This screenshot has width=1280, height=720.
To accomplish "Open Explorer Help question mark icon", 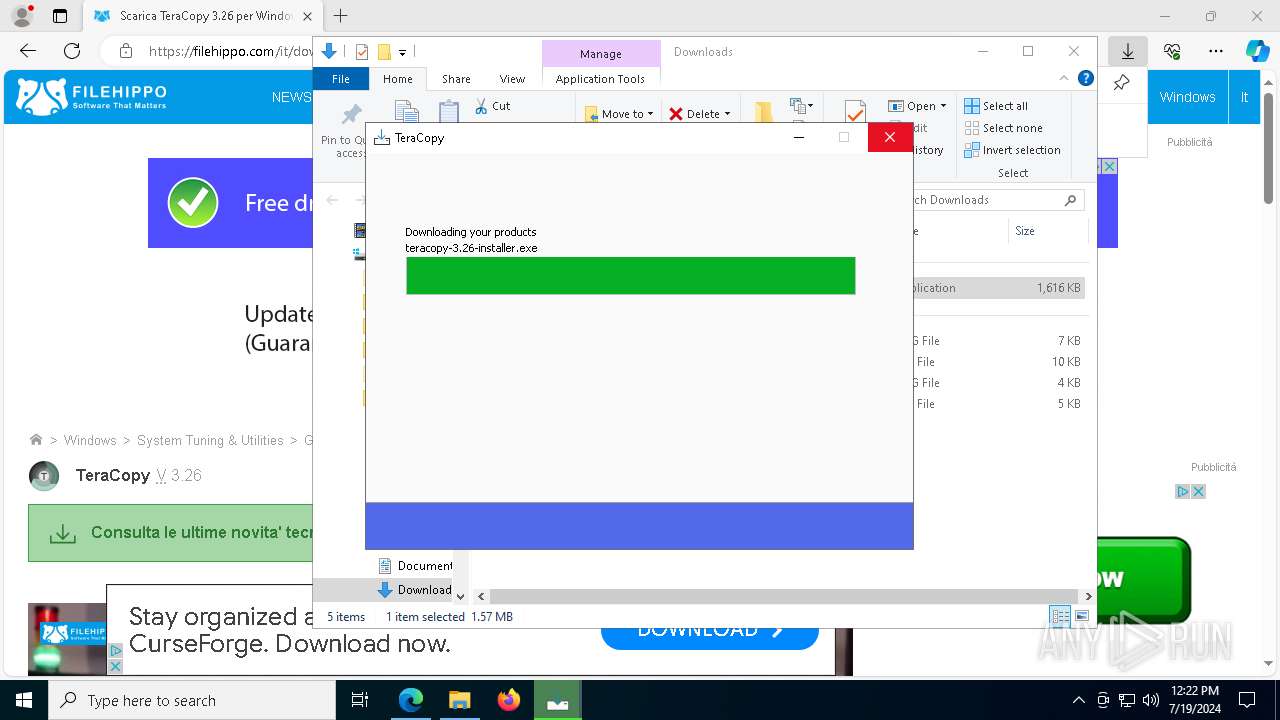I will click(x=1086, y=78).
